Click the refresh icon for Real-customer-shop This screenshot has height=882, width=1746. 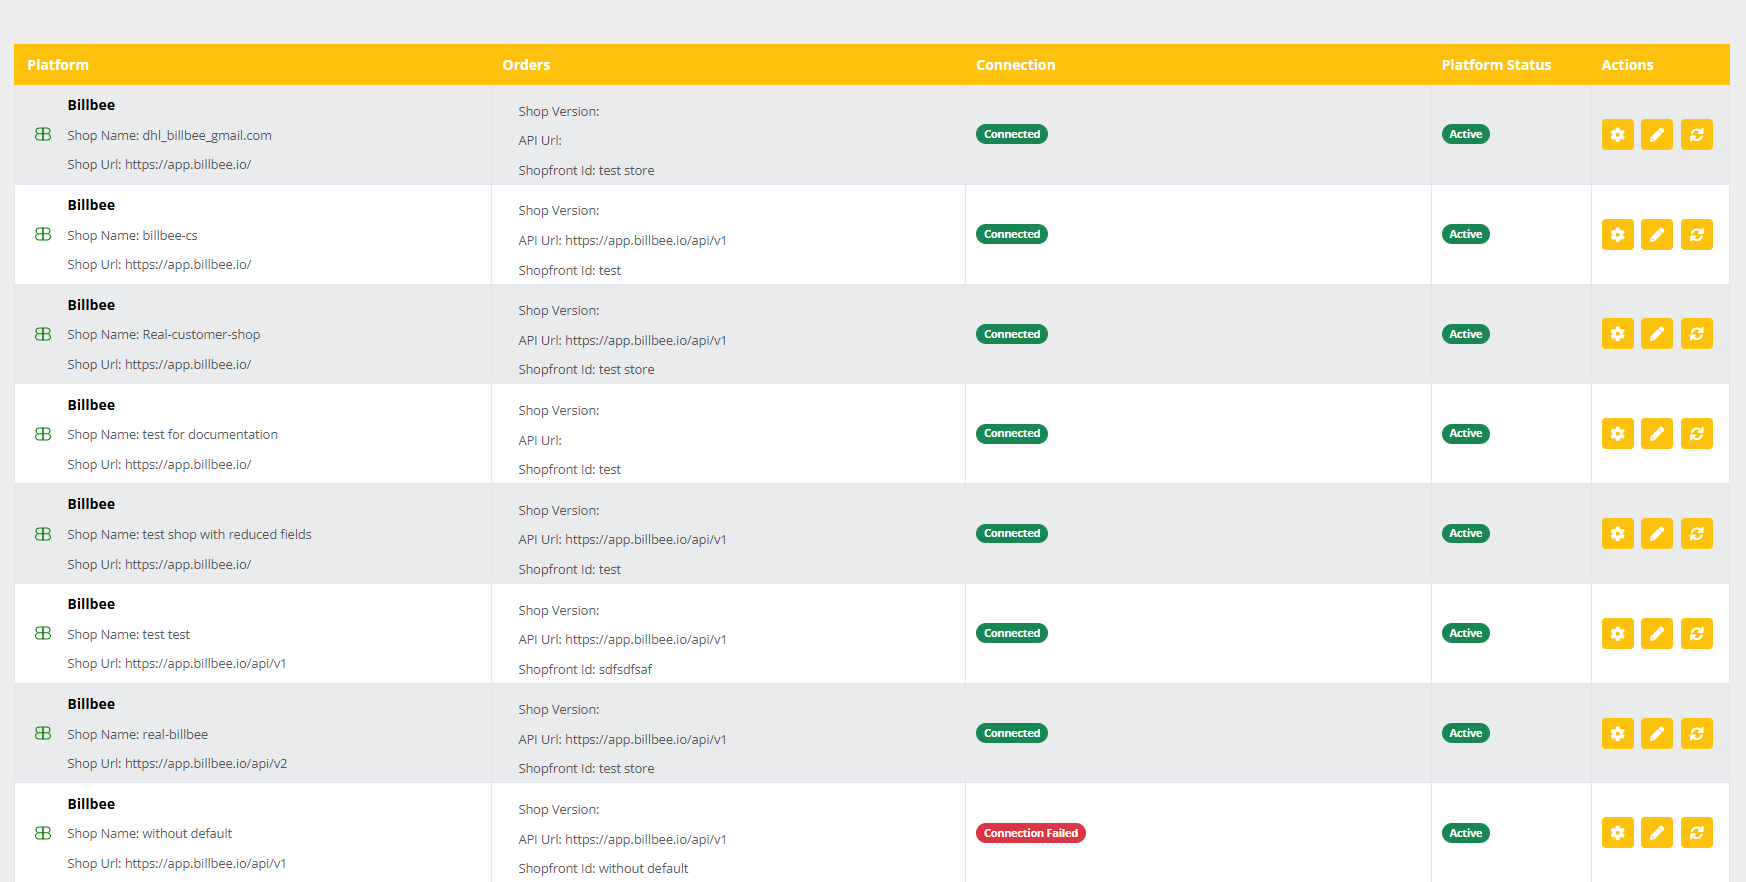pyautogui.click(x=1697, y=334)
